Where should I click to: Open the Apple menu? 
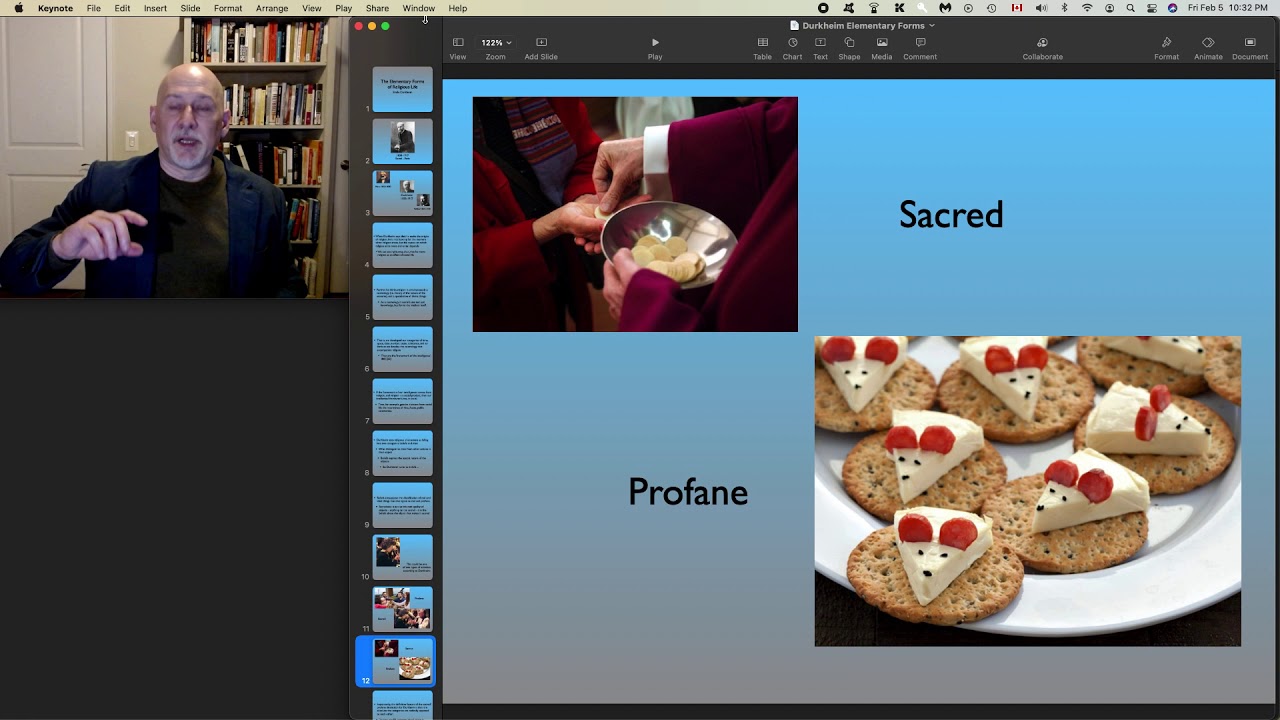click(x=18, y=8)
